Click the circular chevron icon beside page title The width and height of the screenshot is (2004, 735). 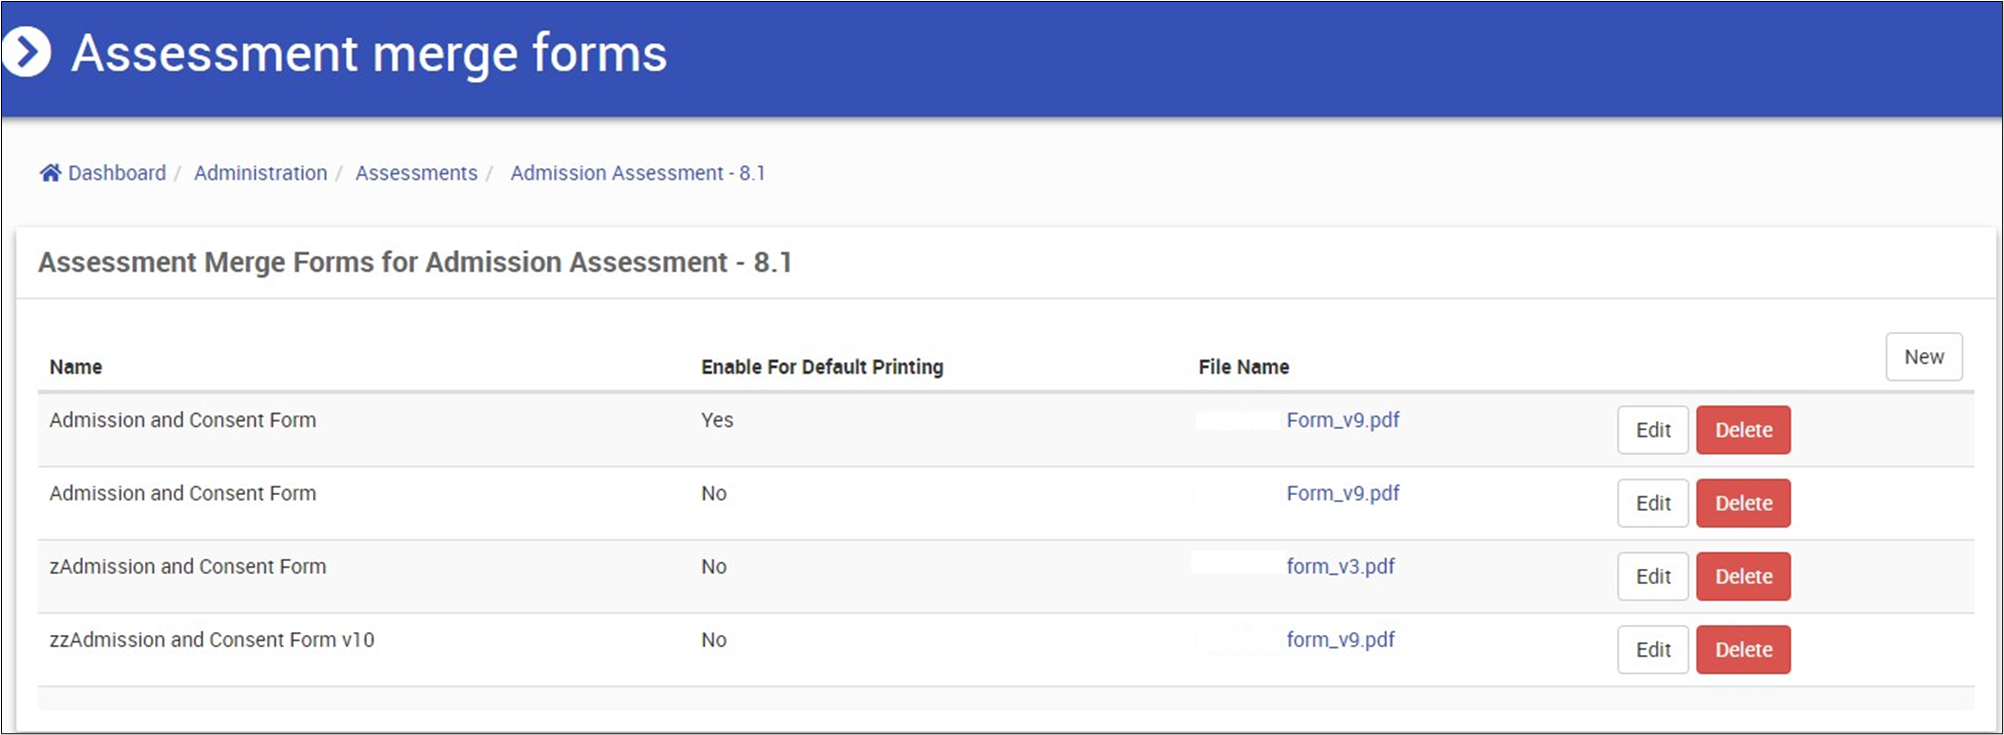(25, 52)
